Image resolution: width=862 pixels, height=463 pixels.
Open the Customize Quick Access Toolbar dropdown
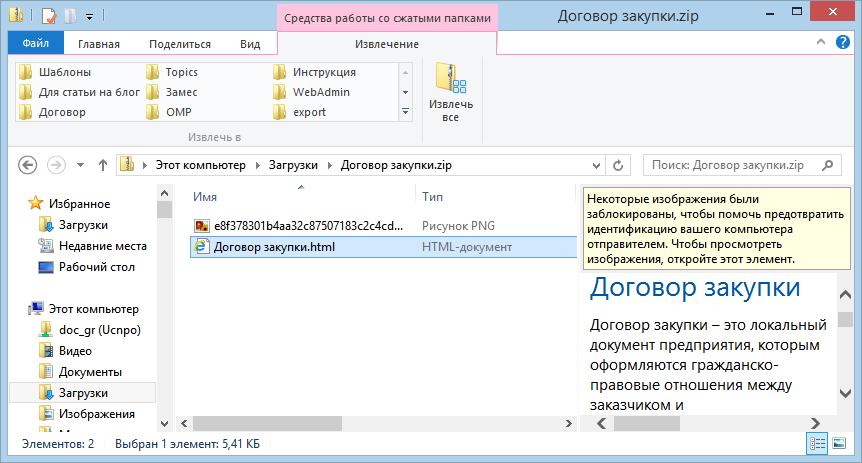pos(89,17)
